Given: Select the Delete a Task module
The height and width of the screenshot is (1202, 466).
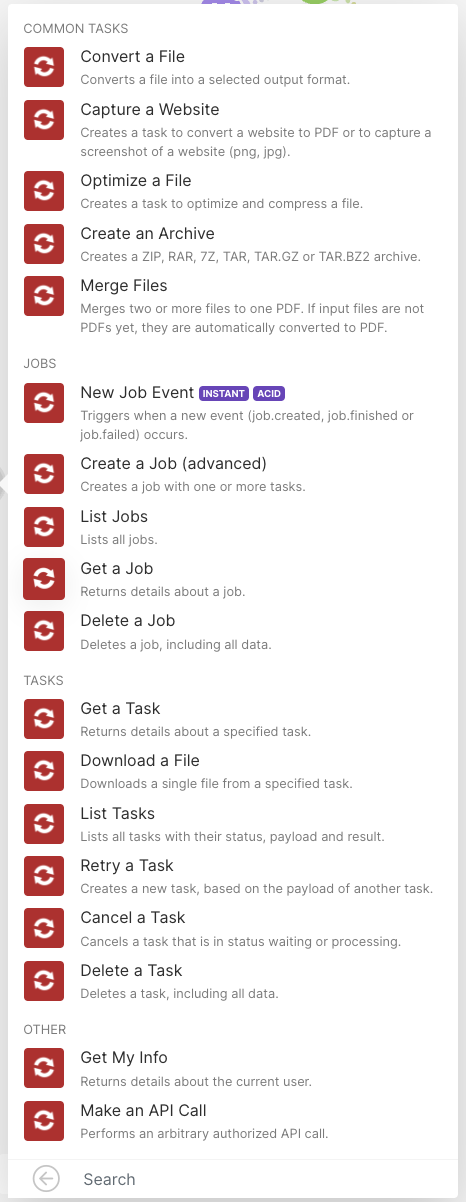Looking at the screenshot, I should tap(233, 981).
